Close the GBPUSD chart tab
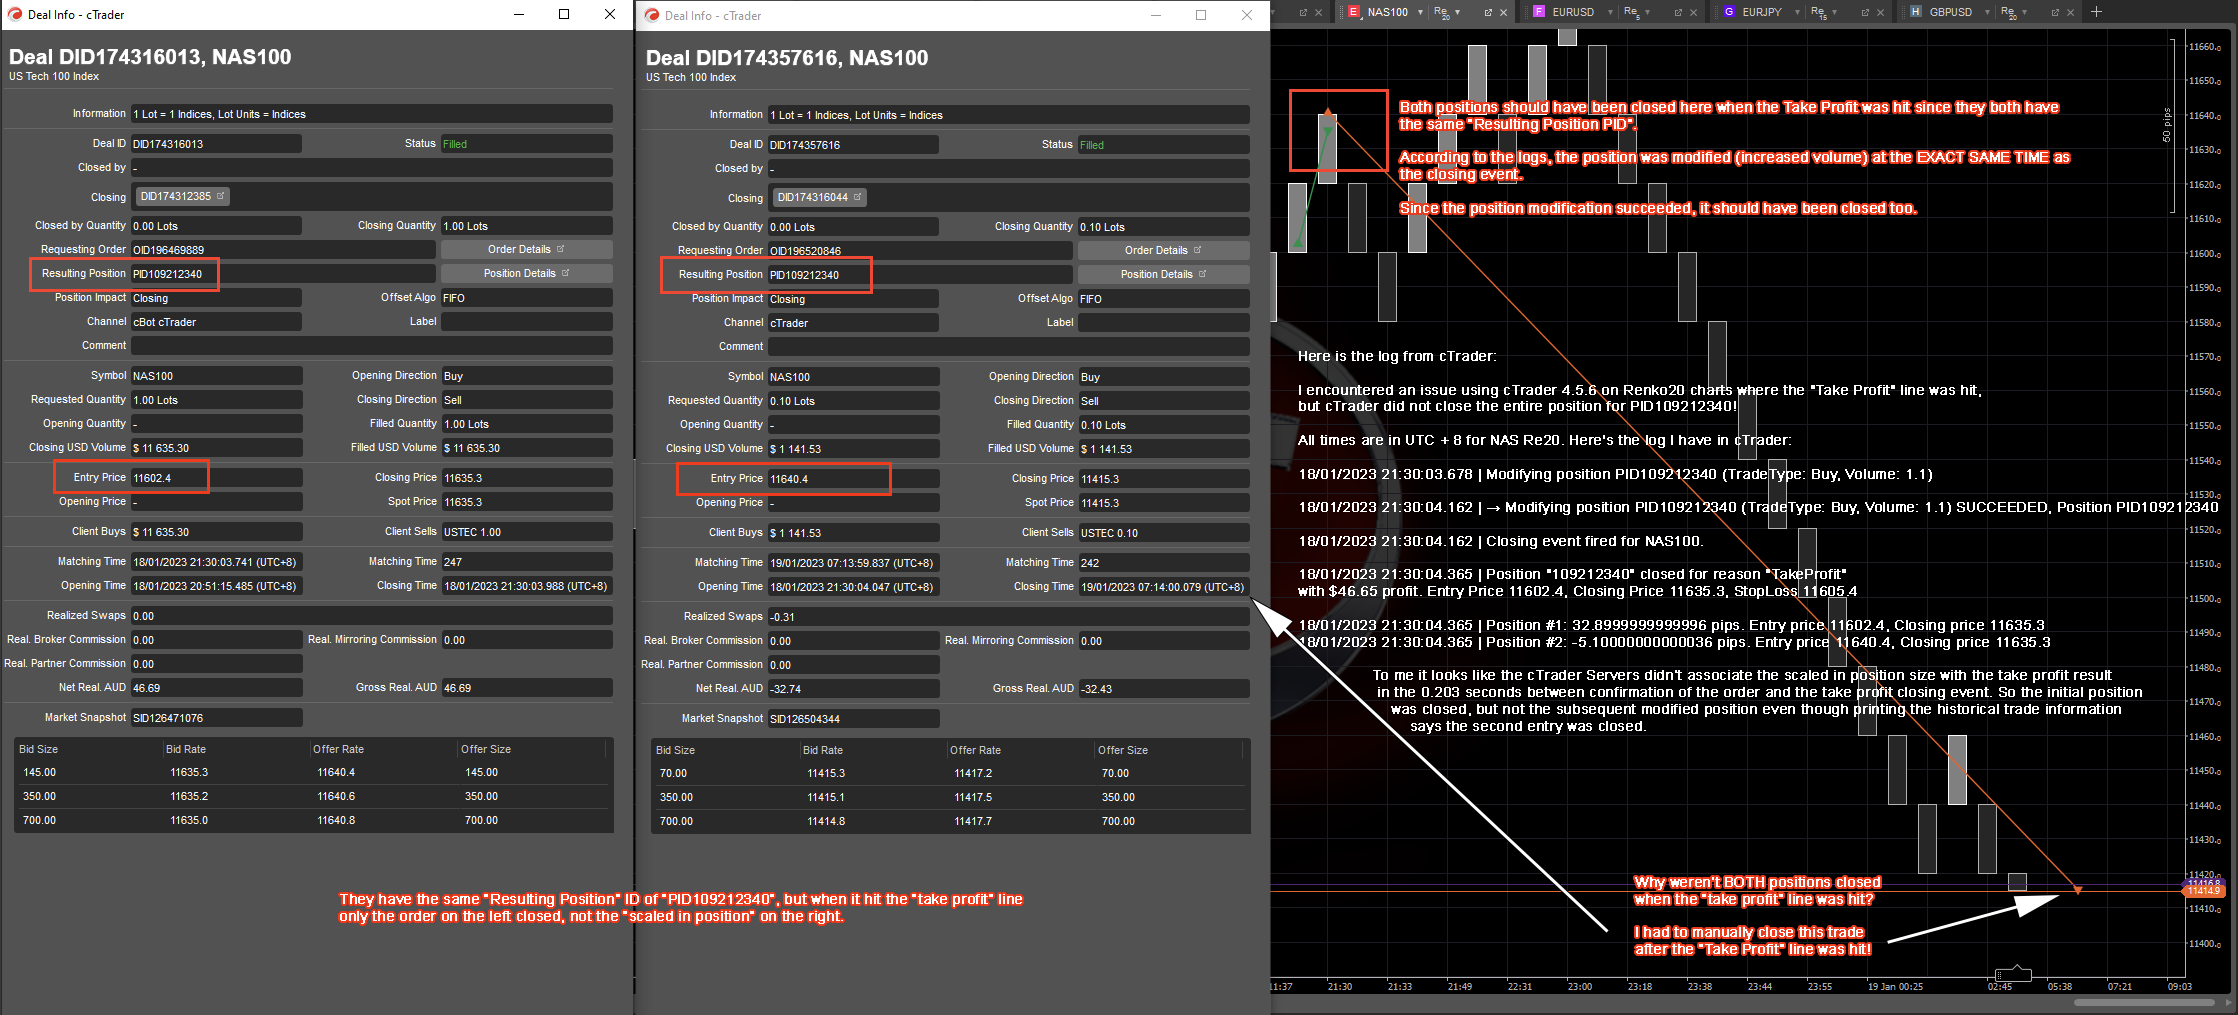2238x1015 pixels. point(2070,12)
